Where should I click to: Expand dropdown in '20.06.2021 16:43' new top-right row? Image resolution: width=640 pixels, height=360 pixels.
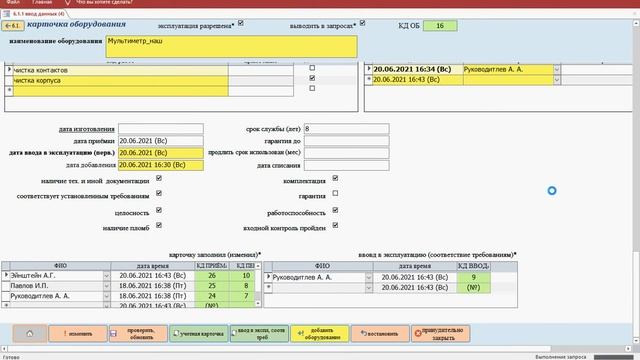557,80
